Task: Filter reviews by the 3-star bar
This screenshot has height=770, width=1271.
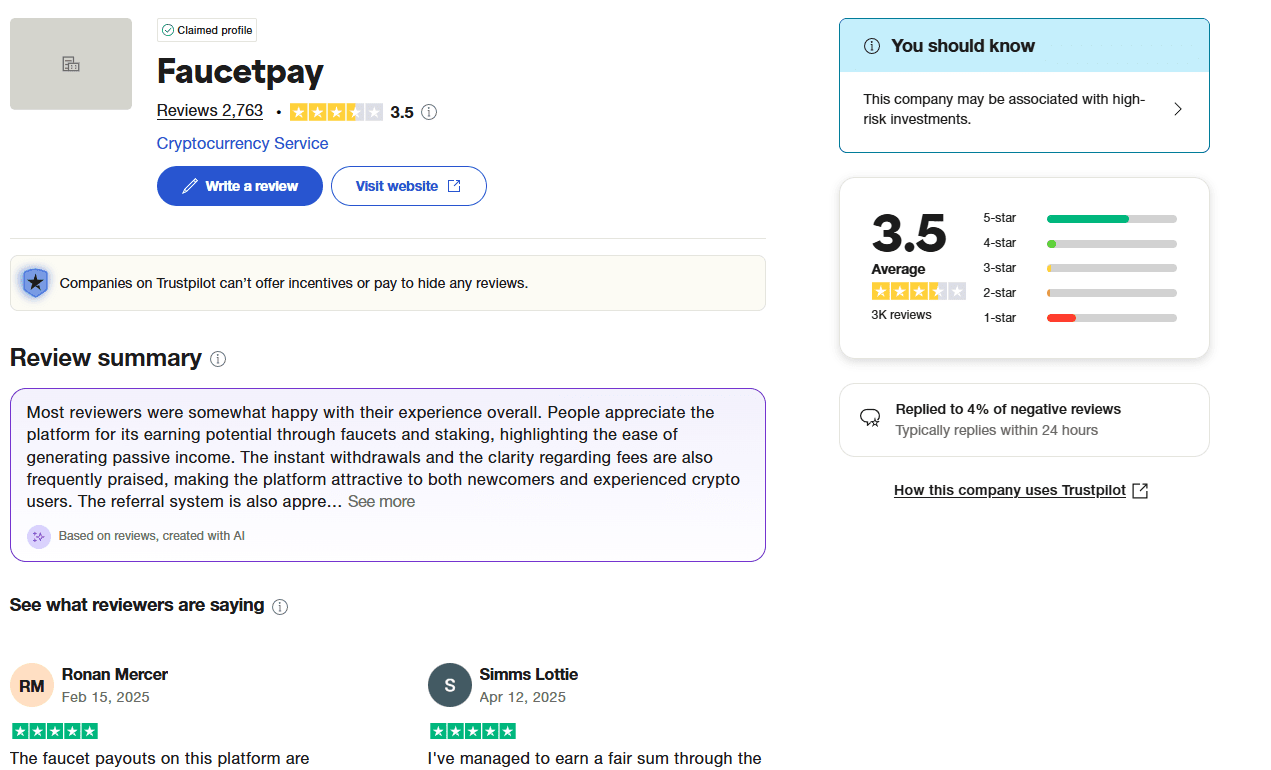Action: coord(1112,268)
